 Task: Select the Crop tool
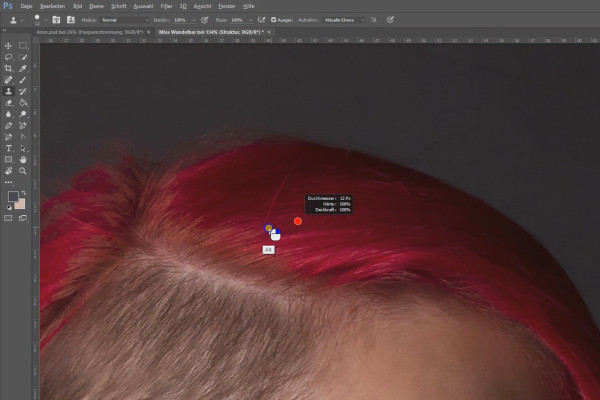pos(8,69)
